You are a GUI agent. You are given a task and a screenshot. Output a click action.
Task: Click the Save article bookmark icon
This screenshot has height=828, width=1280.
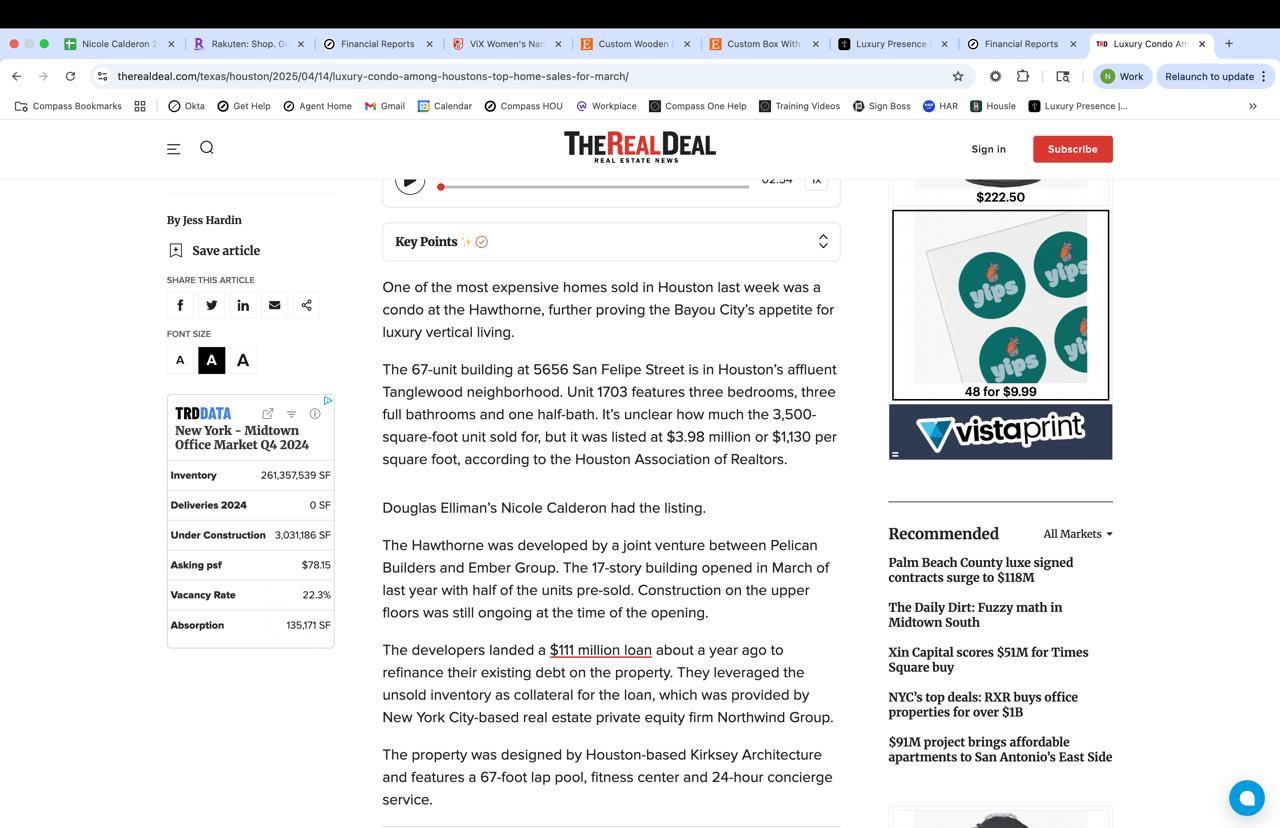point(176,251)
